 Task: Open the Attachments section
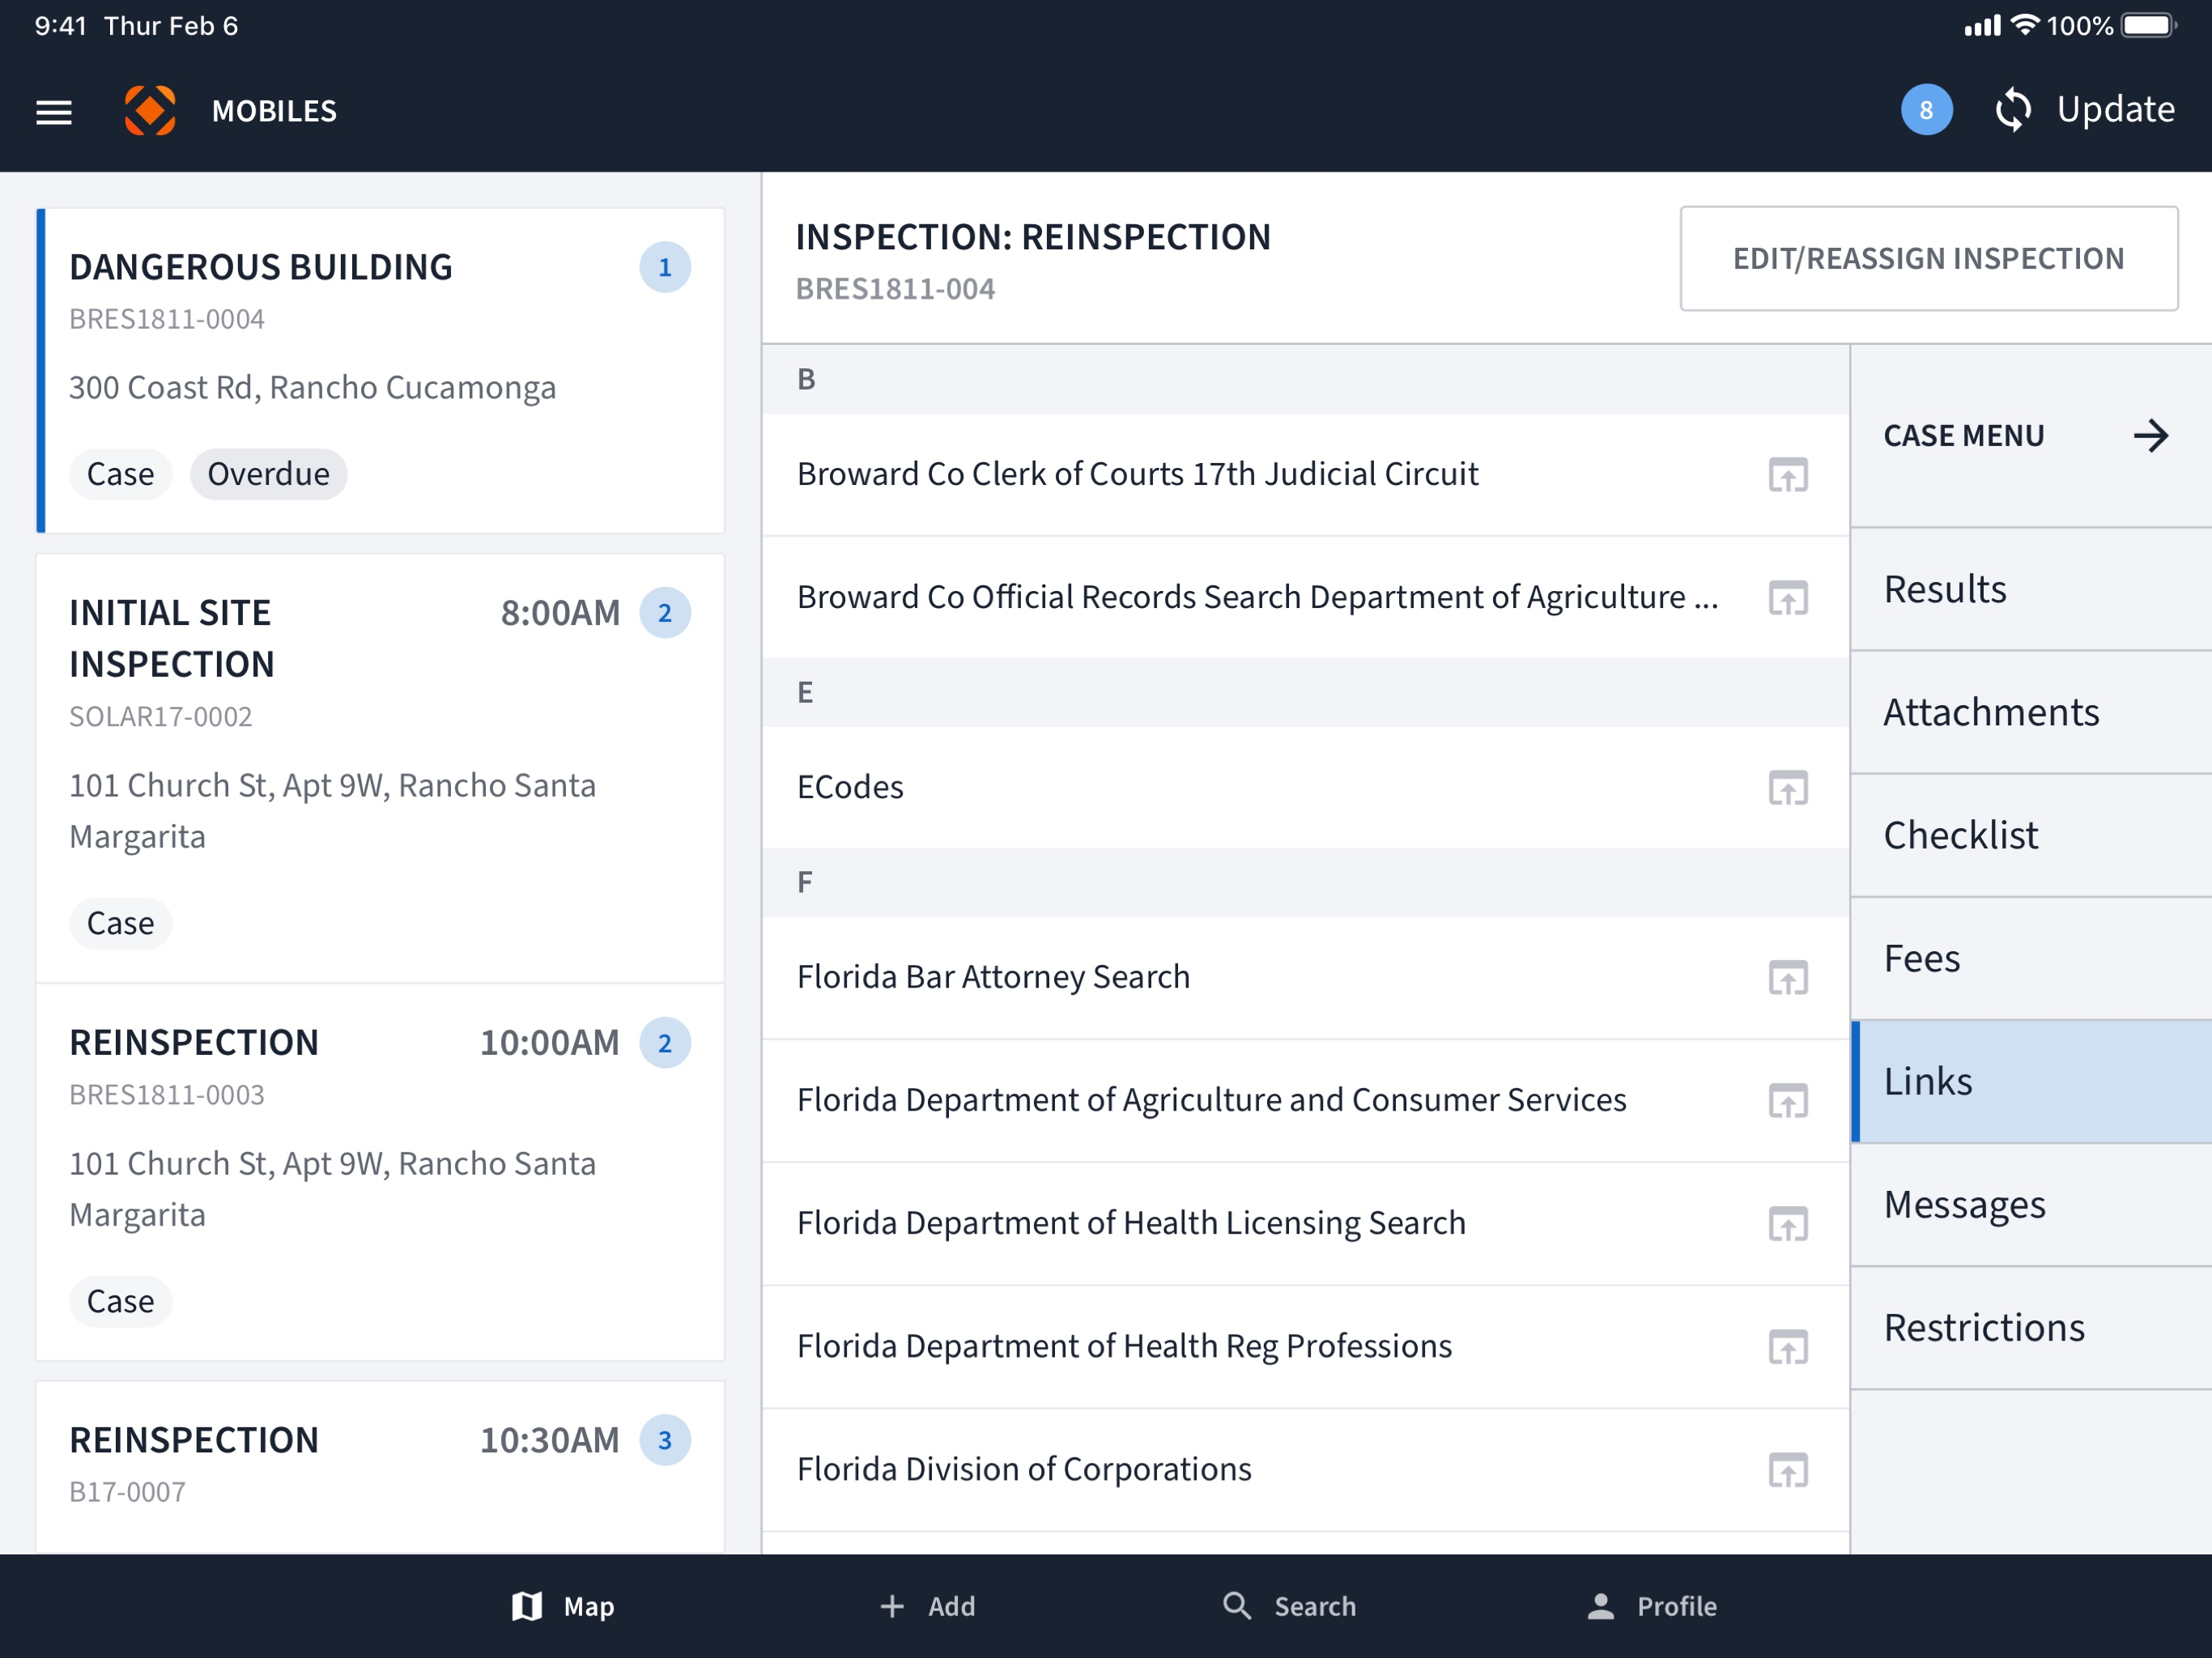coord(2030,712)
